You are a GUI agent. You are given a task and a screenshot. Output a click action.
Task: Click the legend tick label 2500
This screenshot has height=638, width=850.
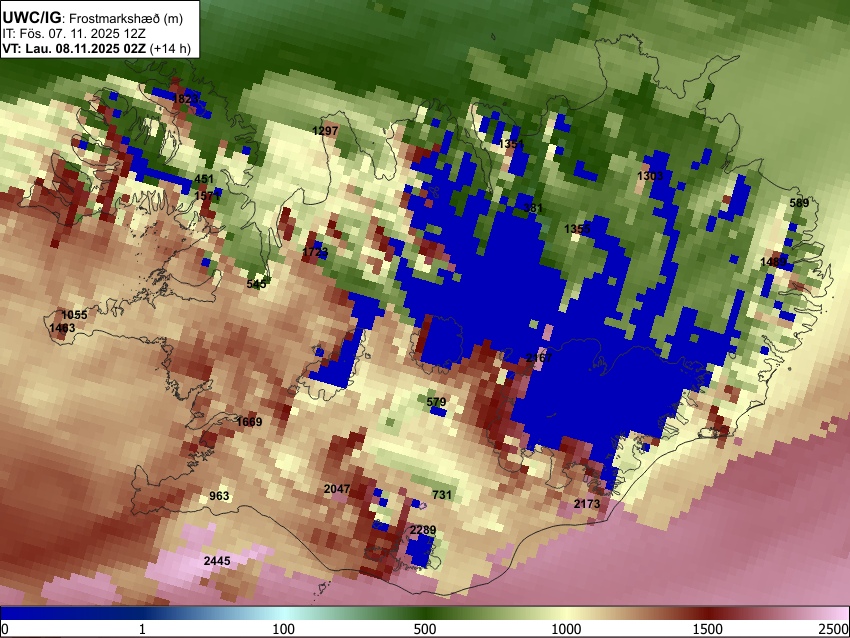(835, 629)
